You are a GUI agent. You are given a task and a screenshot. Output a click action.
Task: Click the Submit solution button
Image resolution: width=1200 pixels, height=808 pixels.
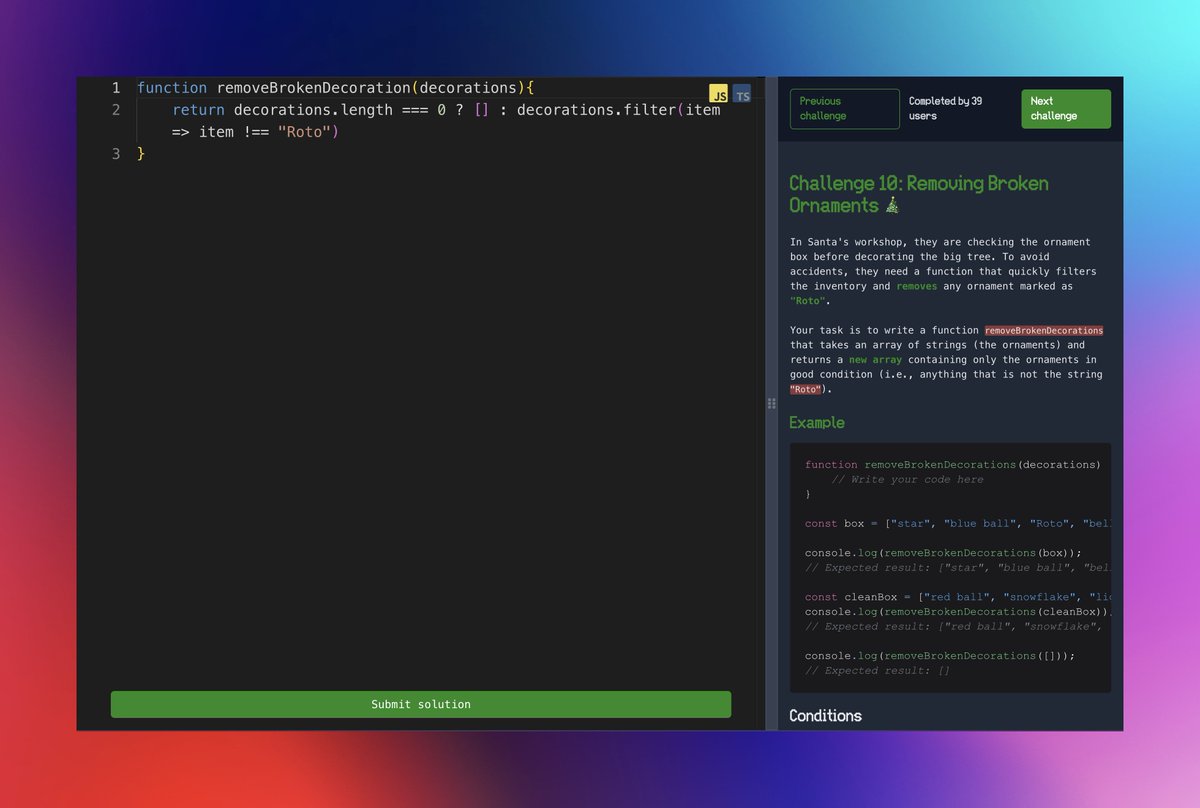tap(421, 704)
